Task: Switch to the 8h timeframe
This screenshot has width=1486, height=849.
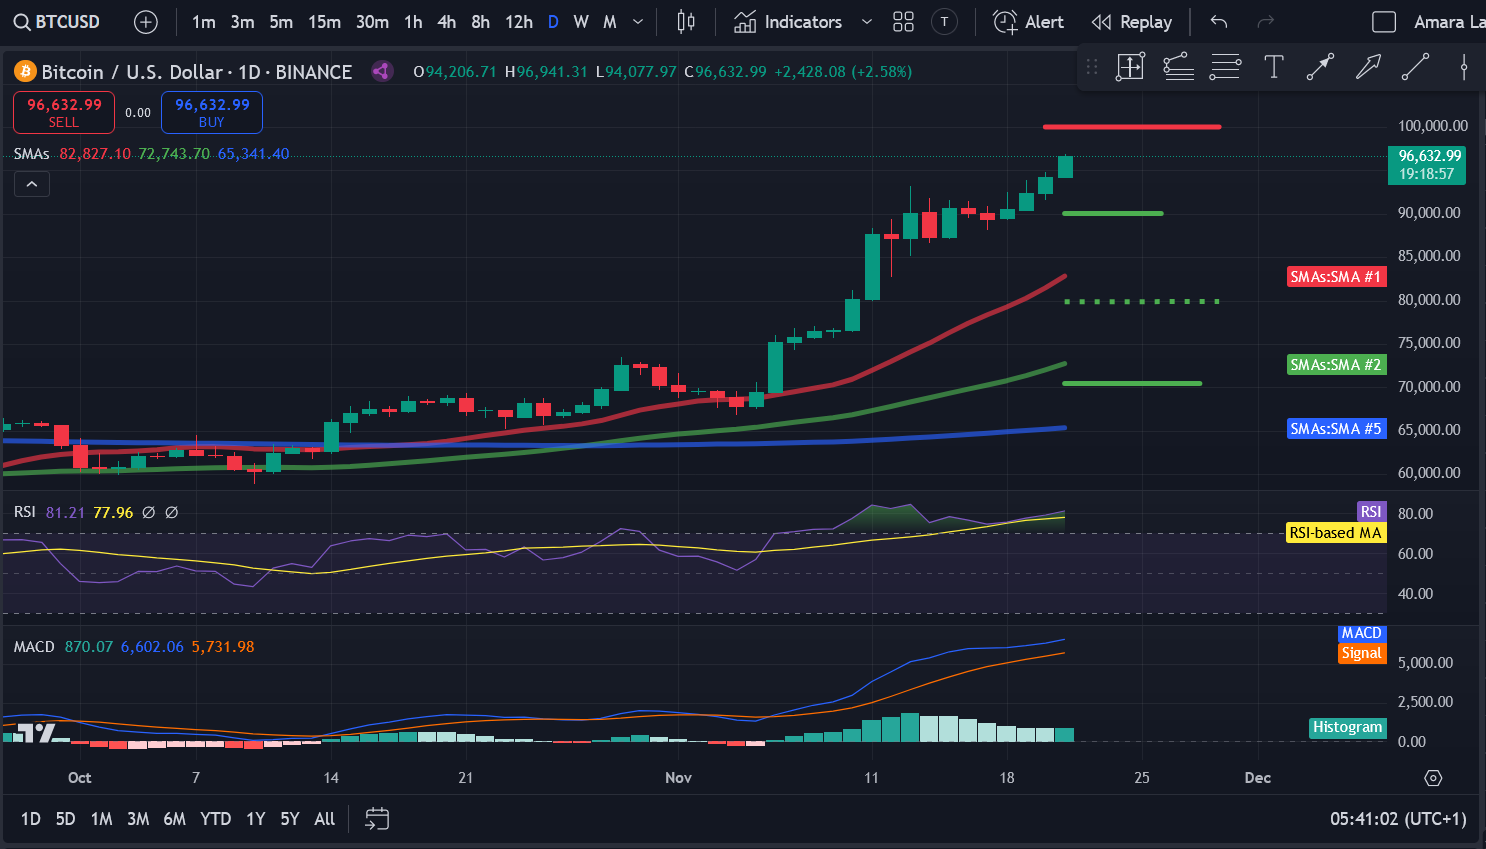Action: point(481,22)
